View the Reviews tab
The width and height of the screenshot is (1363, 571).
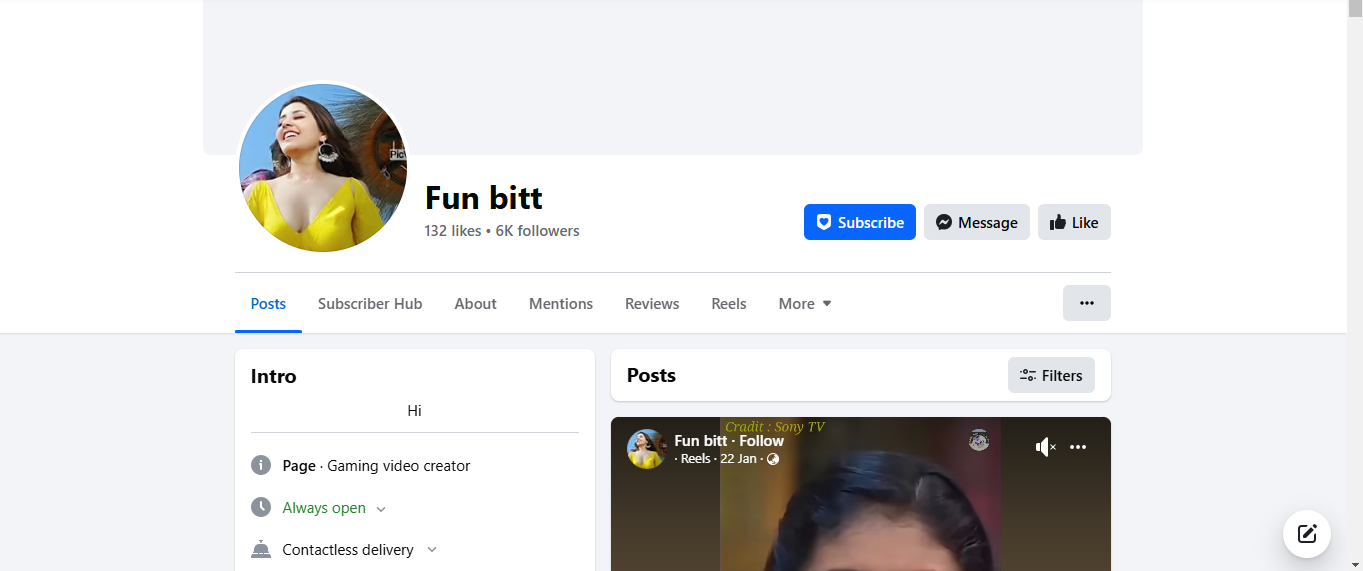652,304
